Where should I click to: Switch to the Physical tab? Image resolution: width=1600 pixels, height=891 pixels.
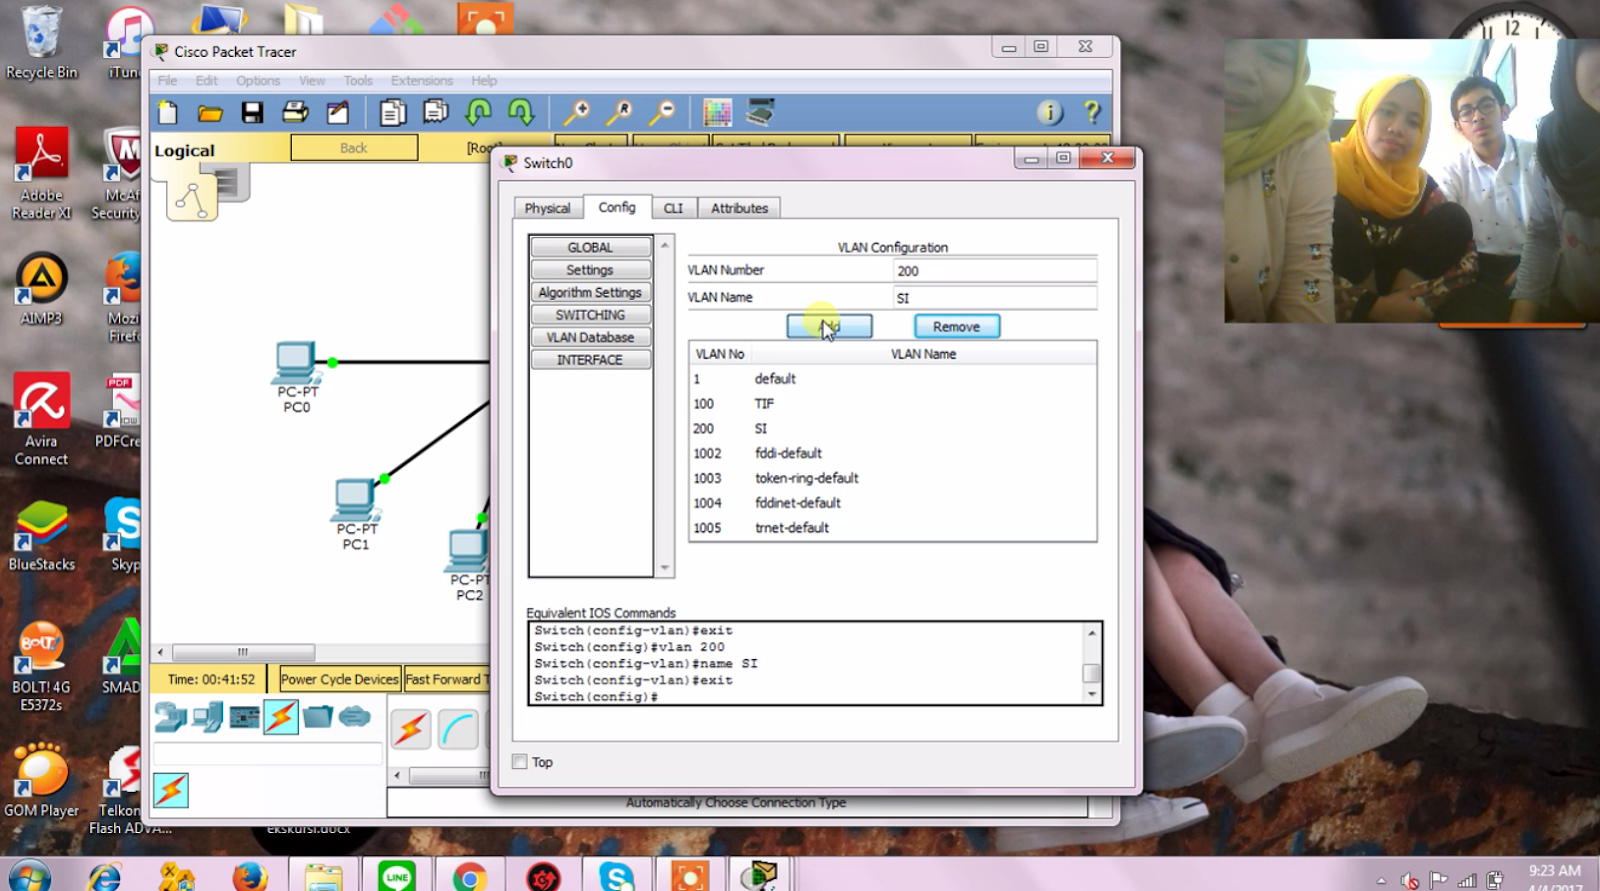click(547, 208)
